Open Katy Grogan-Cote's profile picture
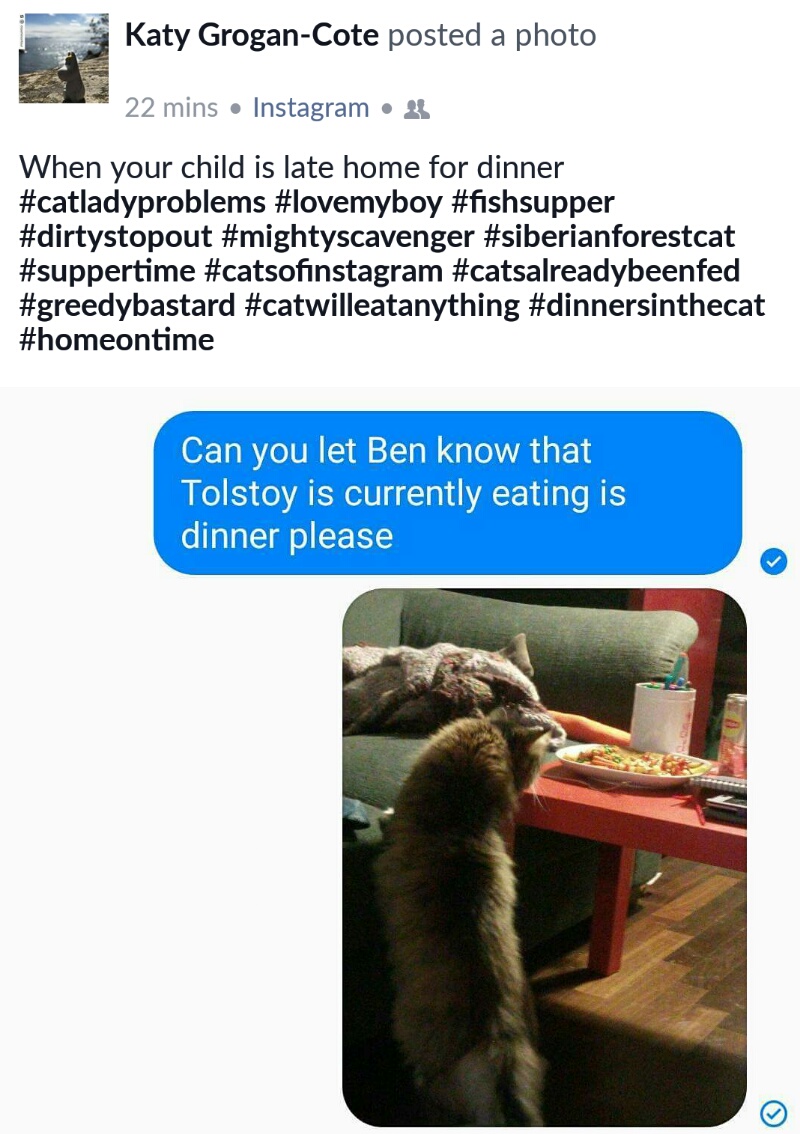 point(64,58)
